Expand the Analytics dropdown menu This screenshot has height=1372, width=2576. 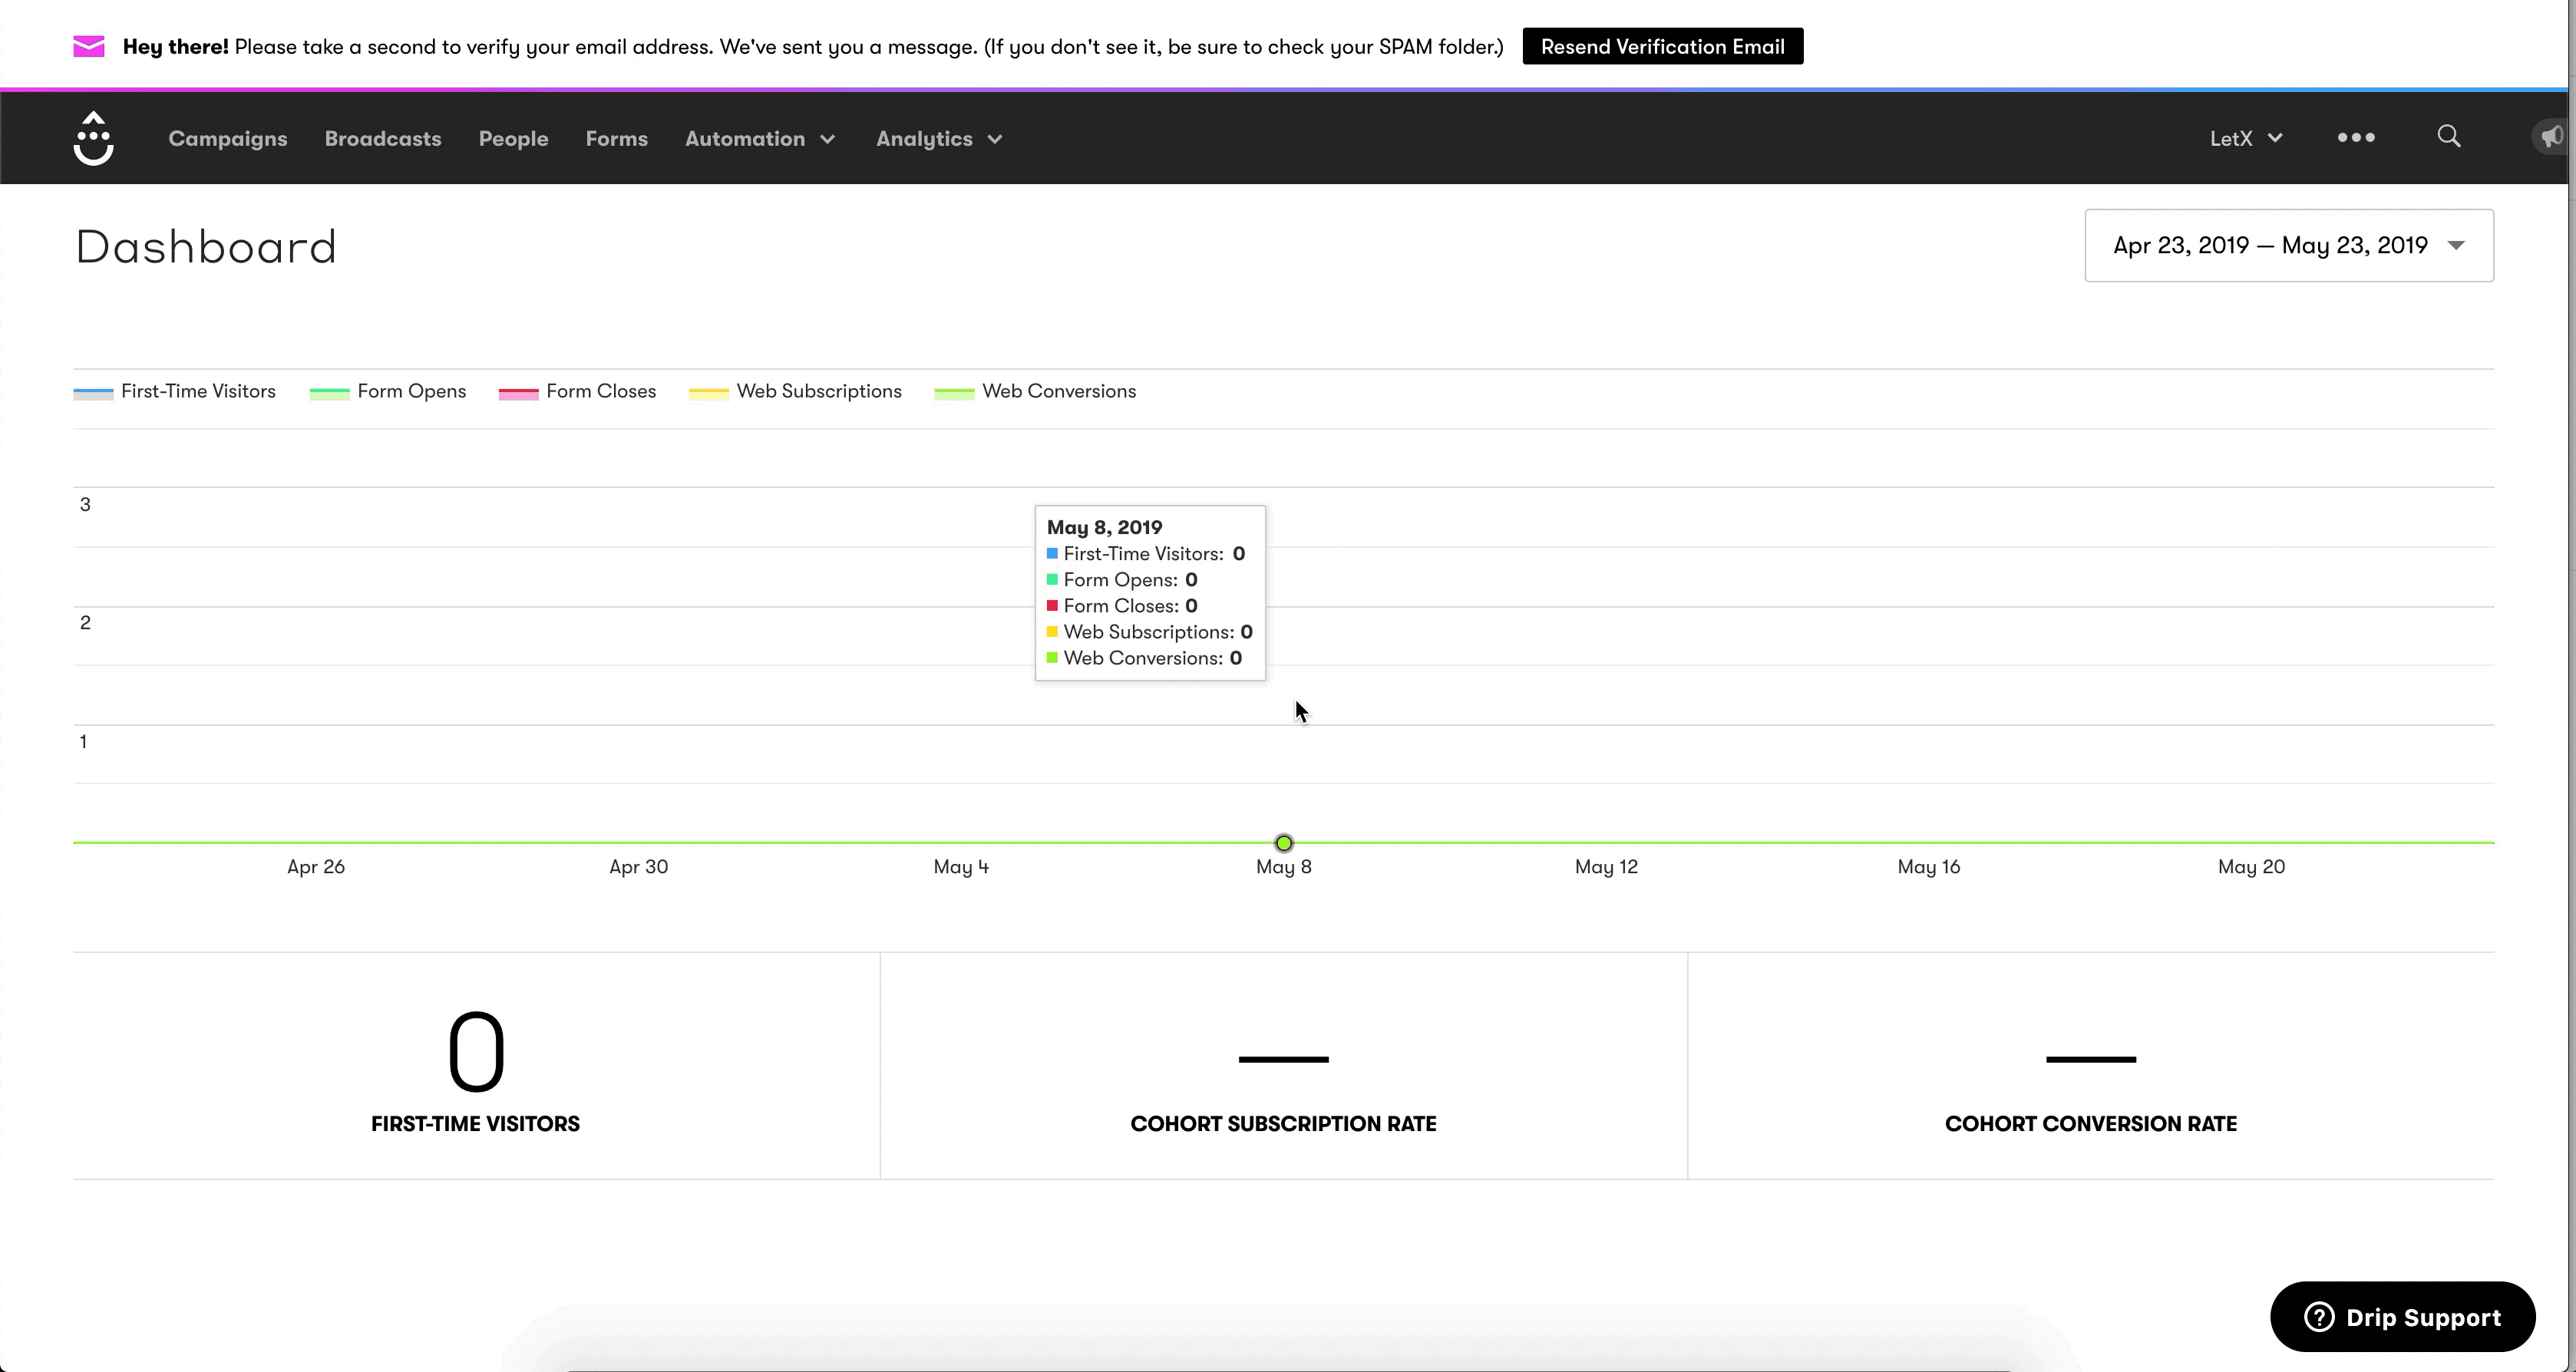click(x=938, y=139)
